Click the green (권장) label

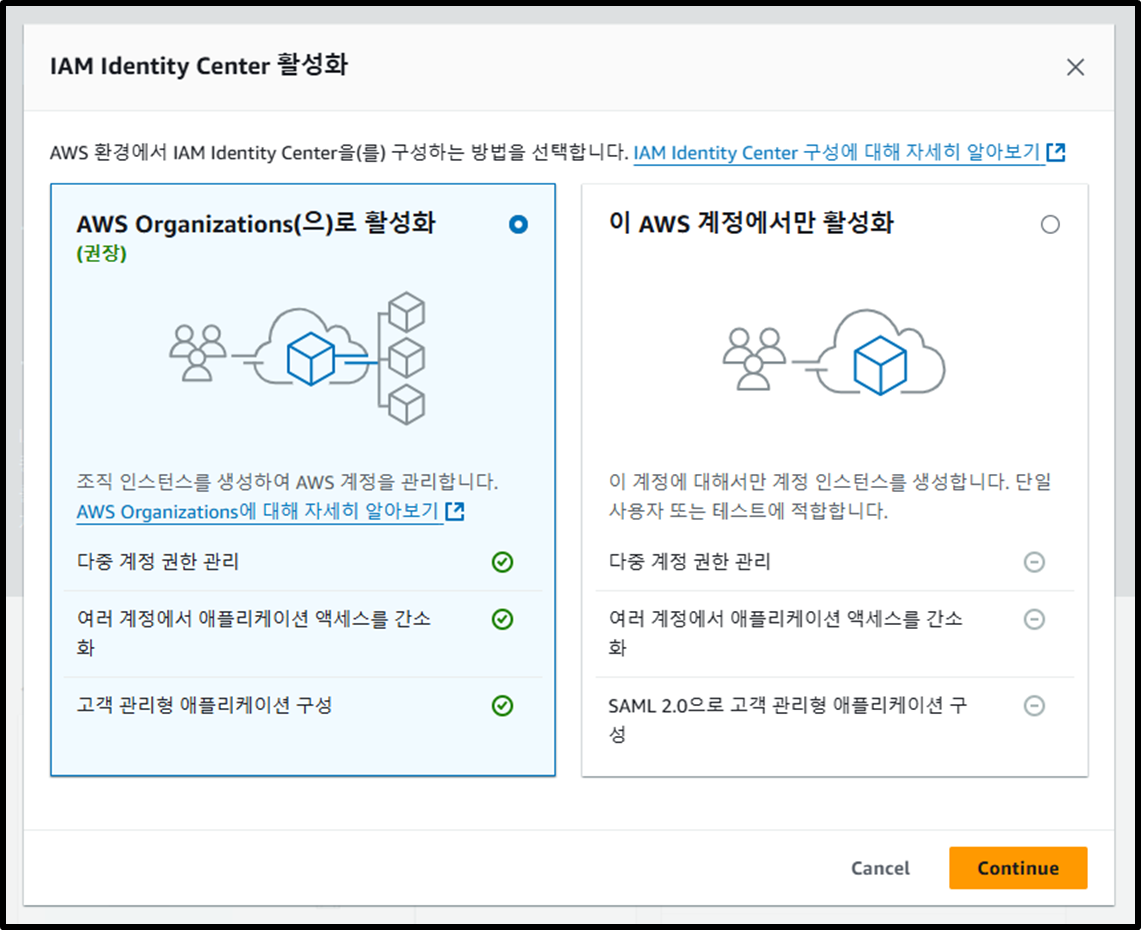[x=102, y=254]
